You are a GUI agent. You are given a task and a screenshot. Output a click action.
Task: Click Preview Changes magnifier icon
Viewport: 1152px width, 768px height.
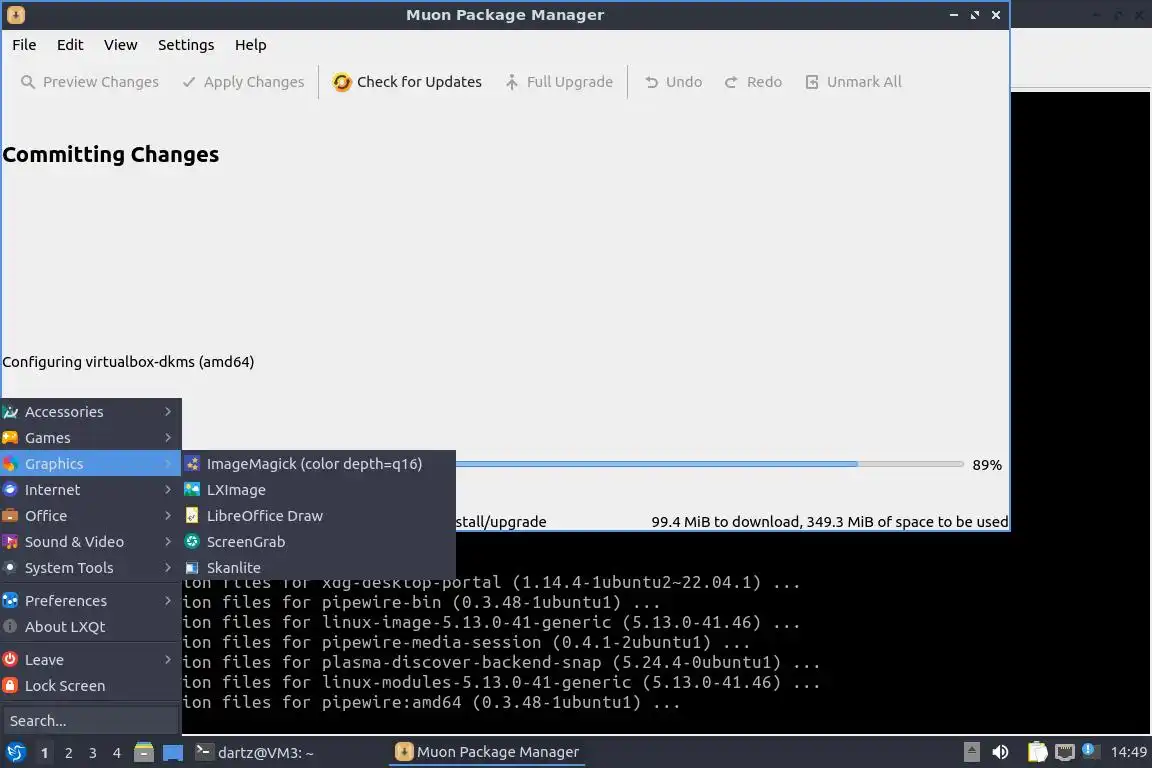[28, 82]
